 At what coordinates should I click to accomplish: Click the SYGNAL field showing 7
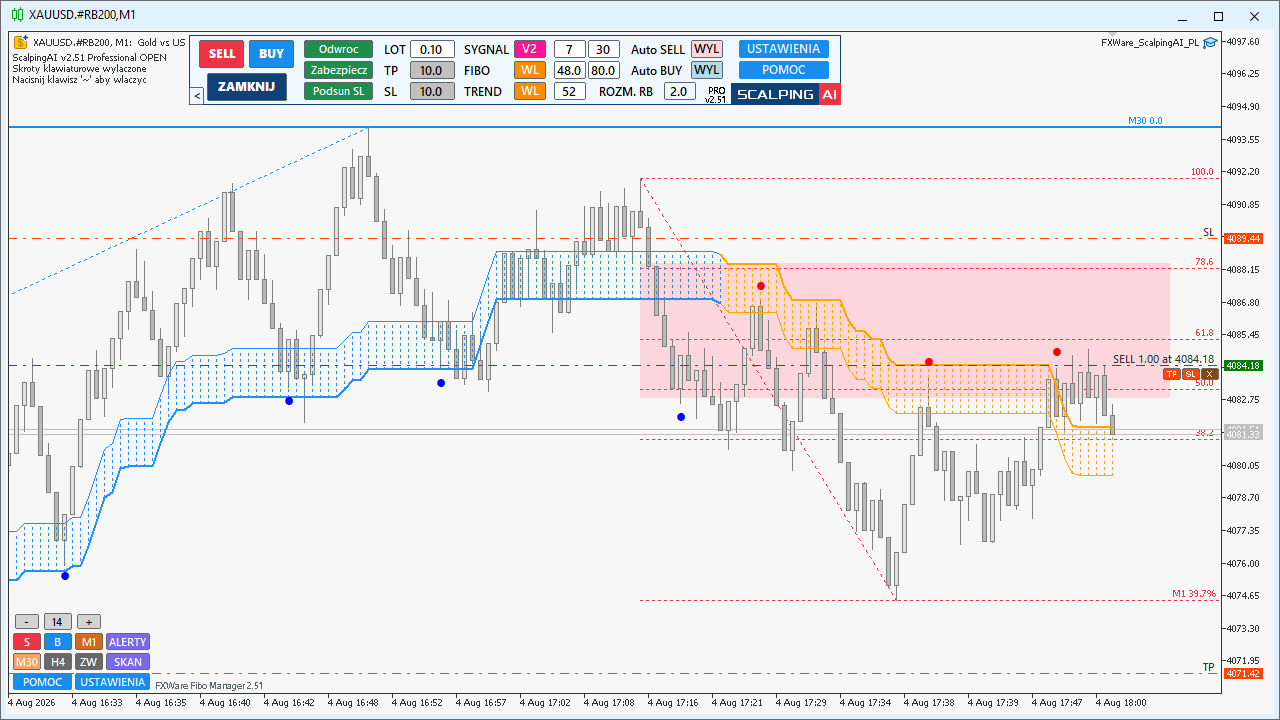[x=570, y=49]
